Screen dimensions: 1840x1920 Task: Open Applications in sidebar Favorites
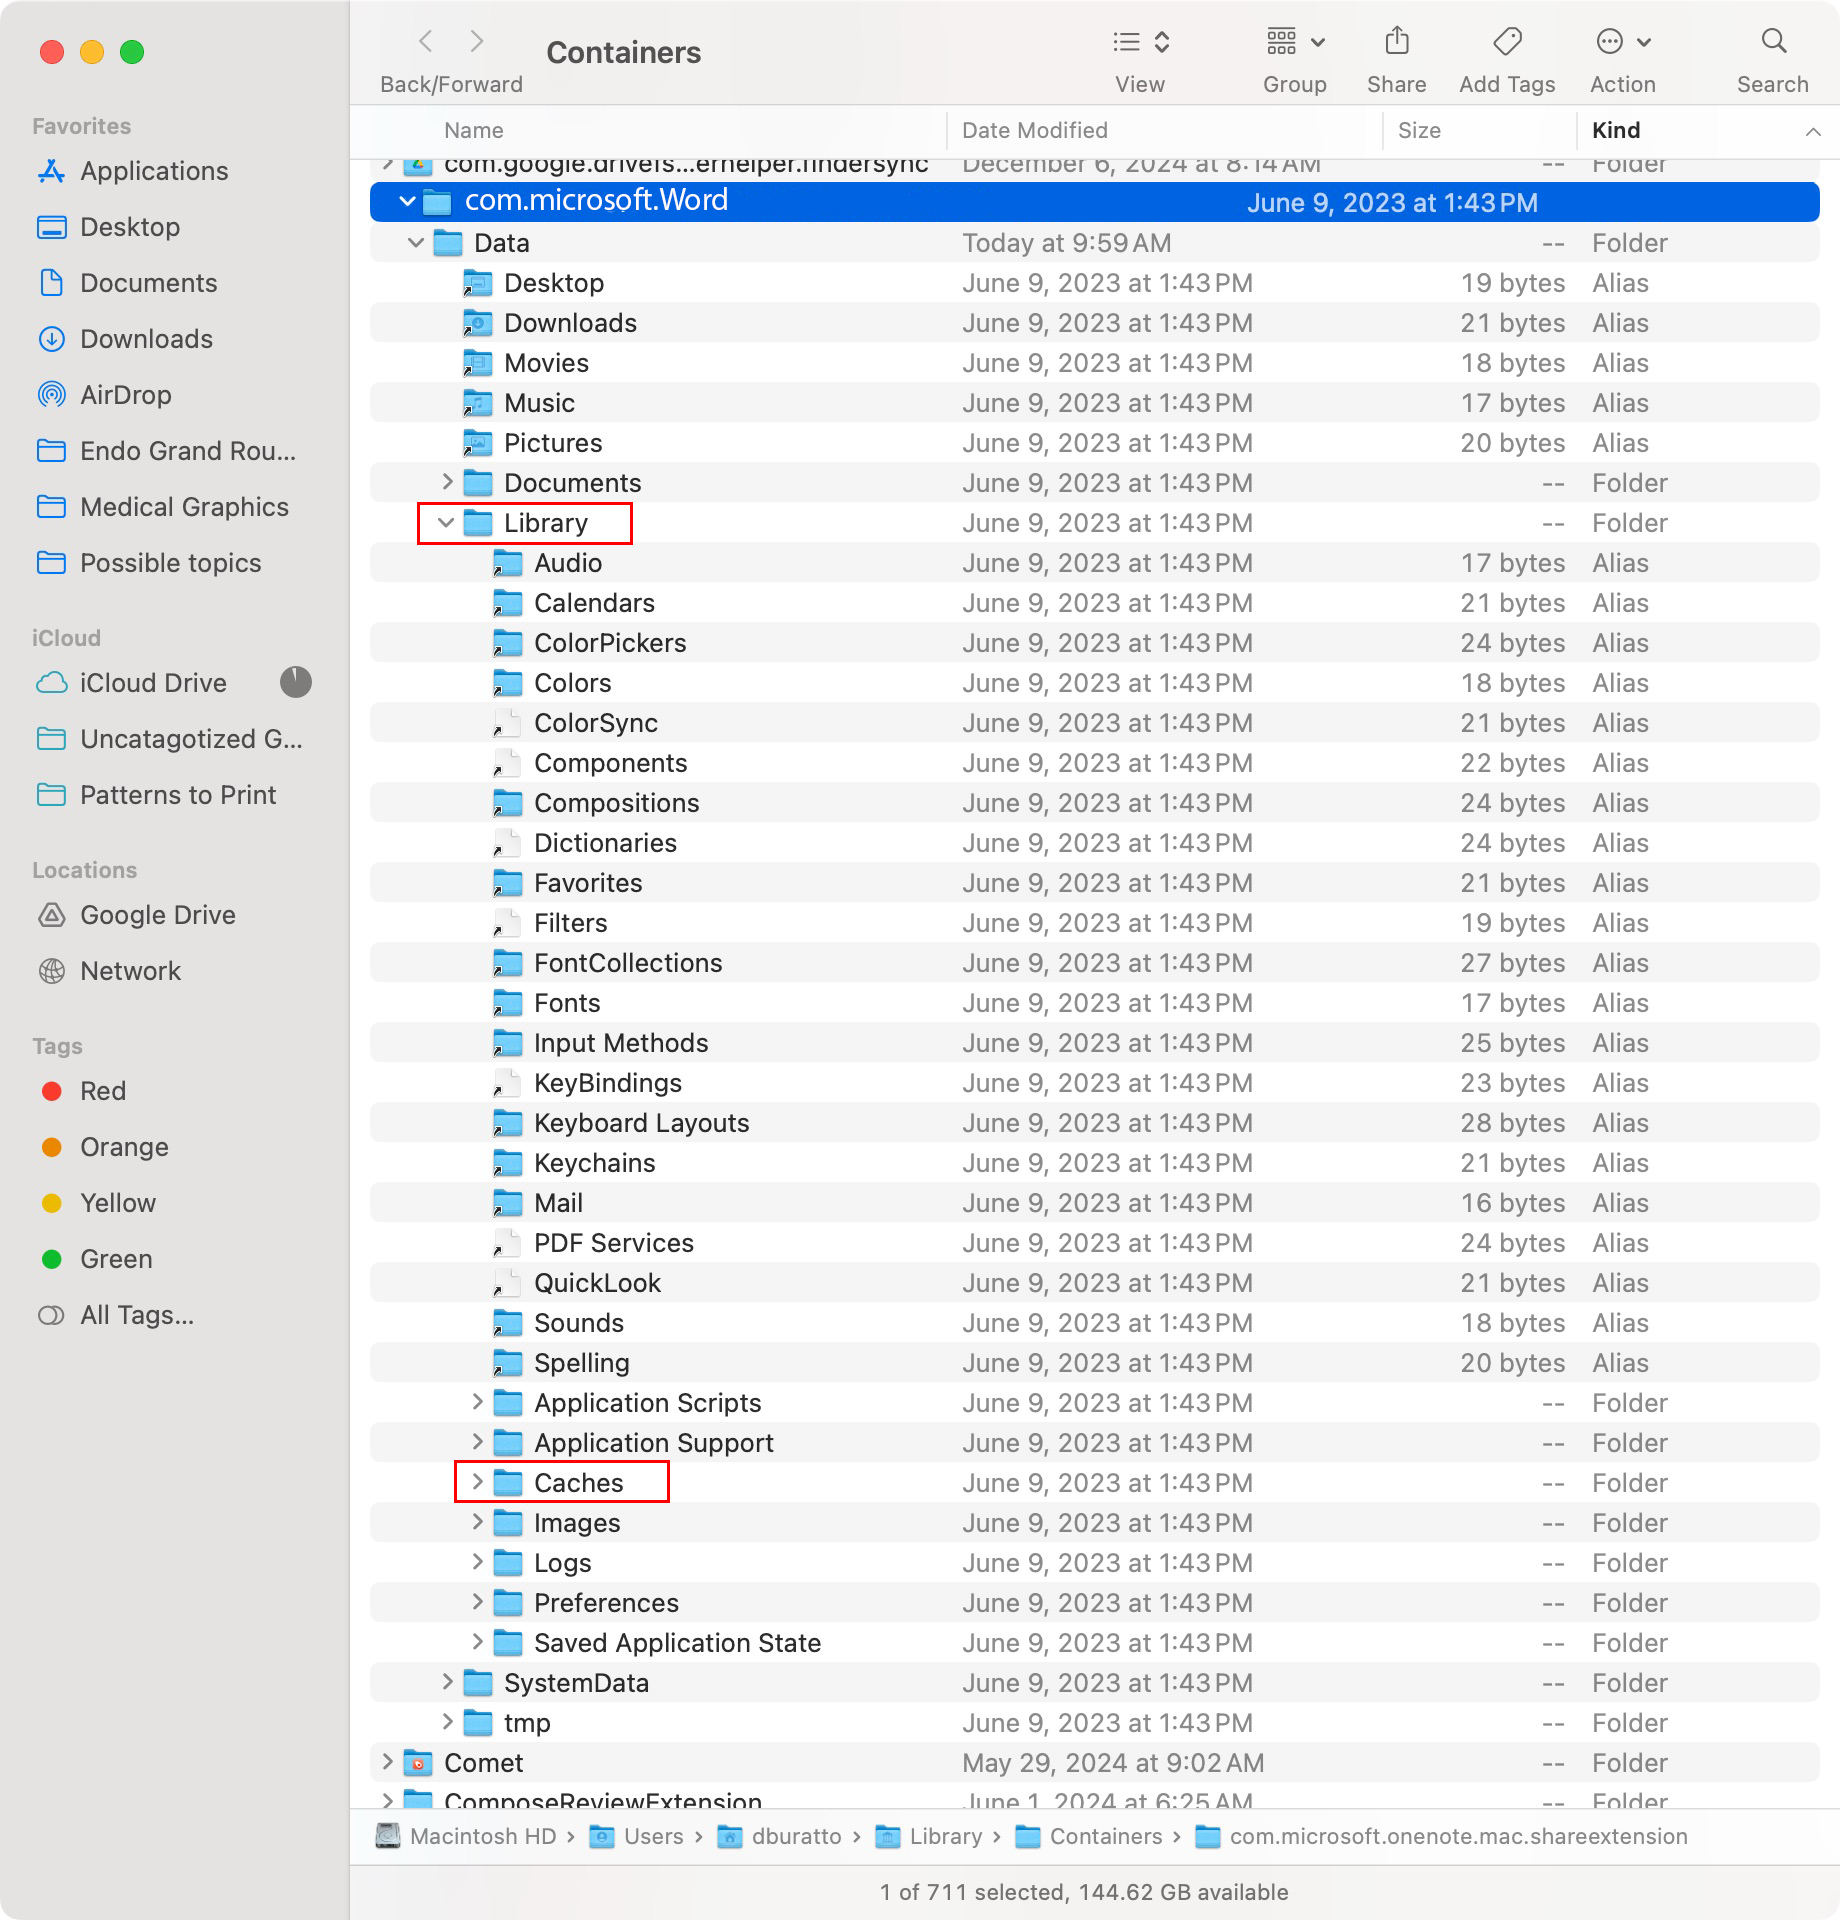click(153, 171)
